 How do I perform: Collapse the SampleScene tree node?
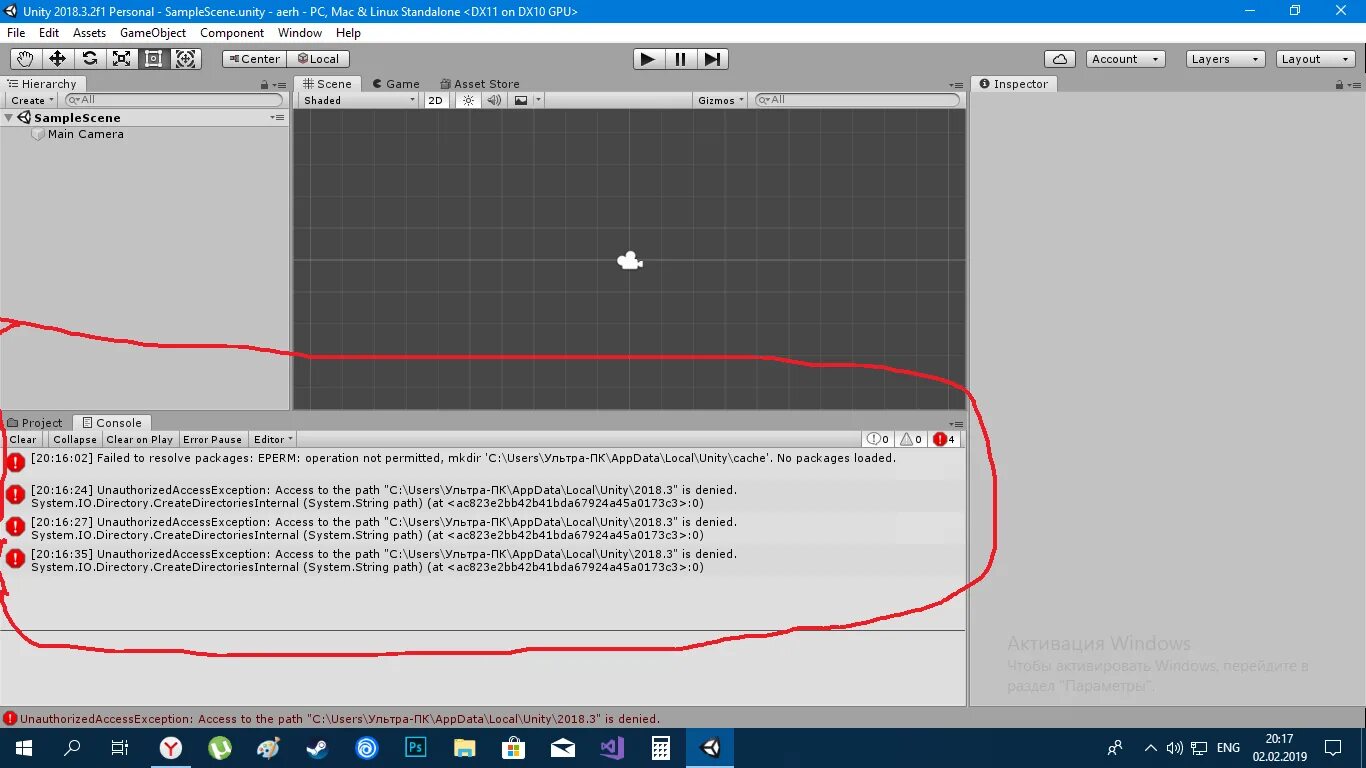click(9, 118)
